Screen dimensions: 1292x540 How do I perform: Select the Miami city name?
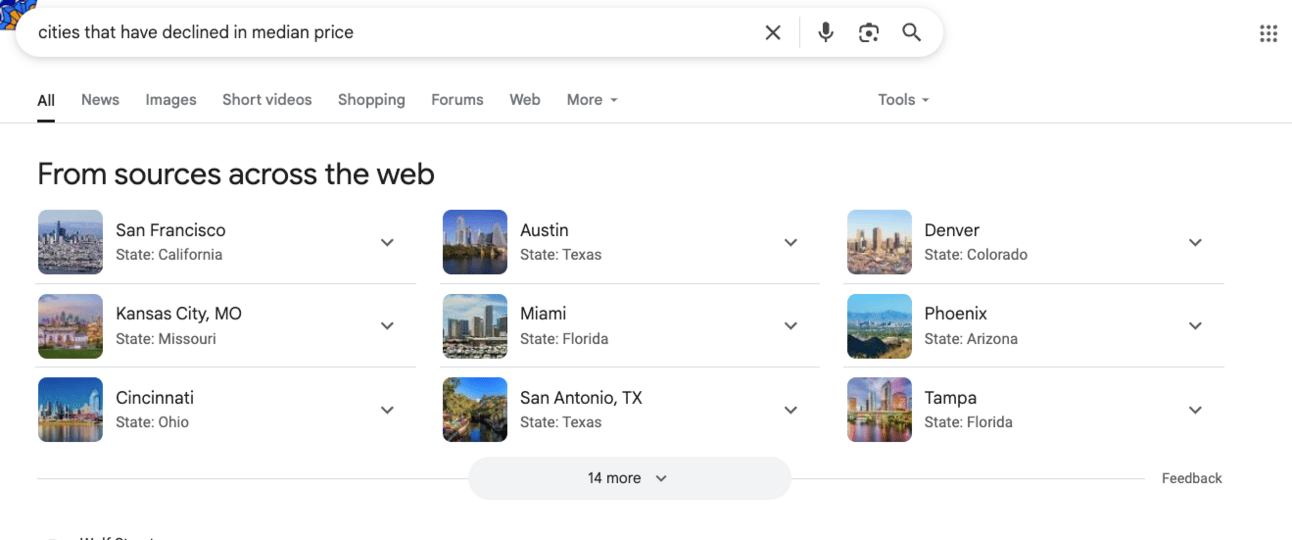pos(543,314)
